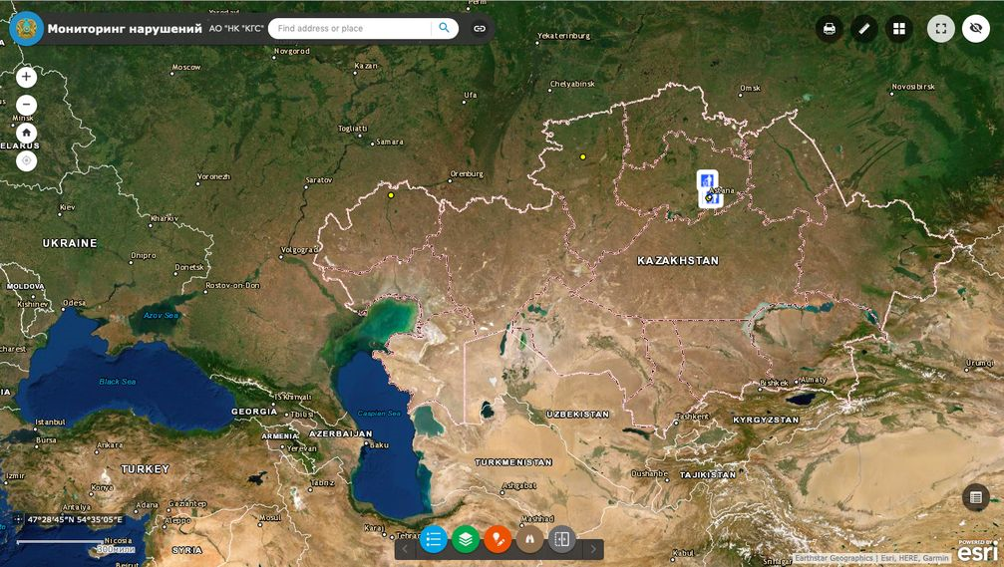
Task: Open the brown binoculars widget
Action: pos(529,540)
